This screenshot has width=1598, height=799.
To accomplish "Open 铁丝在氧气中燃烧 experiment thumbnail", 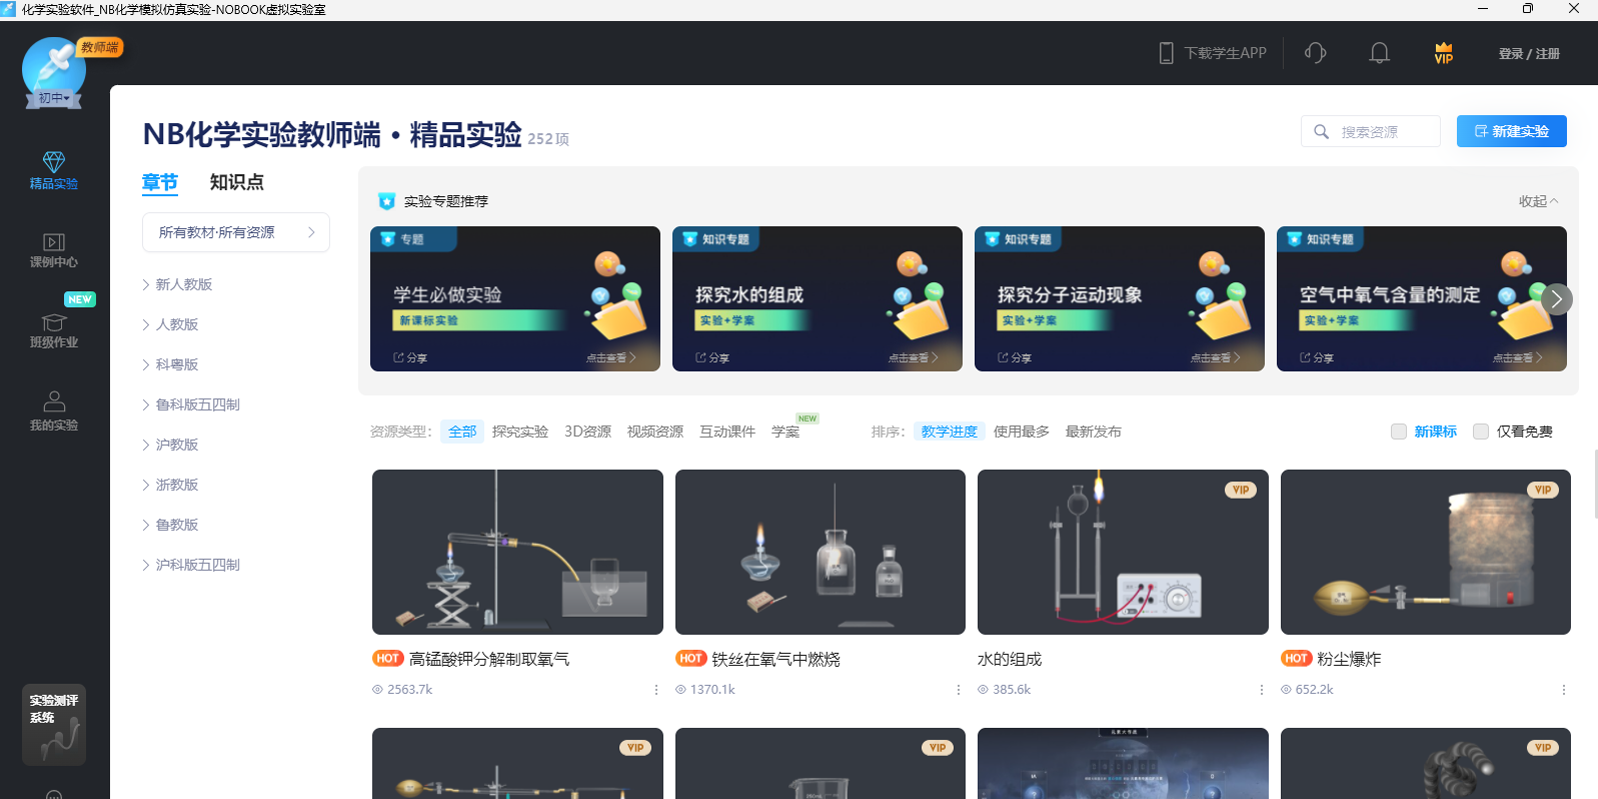I will click(x=820, y=552).
